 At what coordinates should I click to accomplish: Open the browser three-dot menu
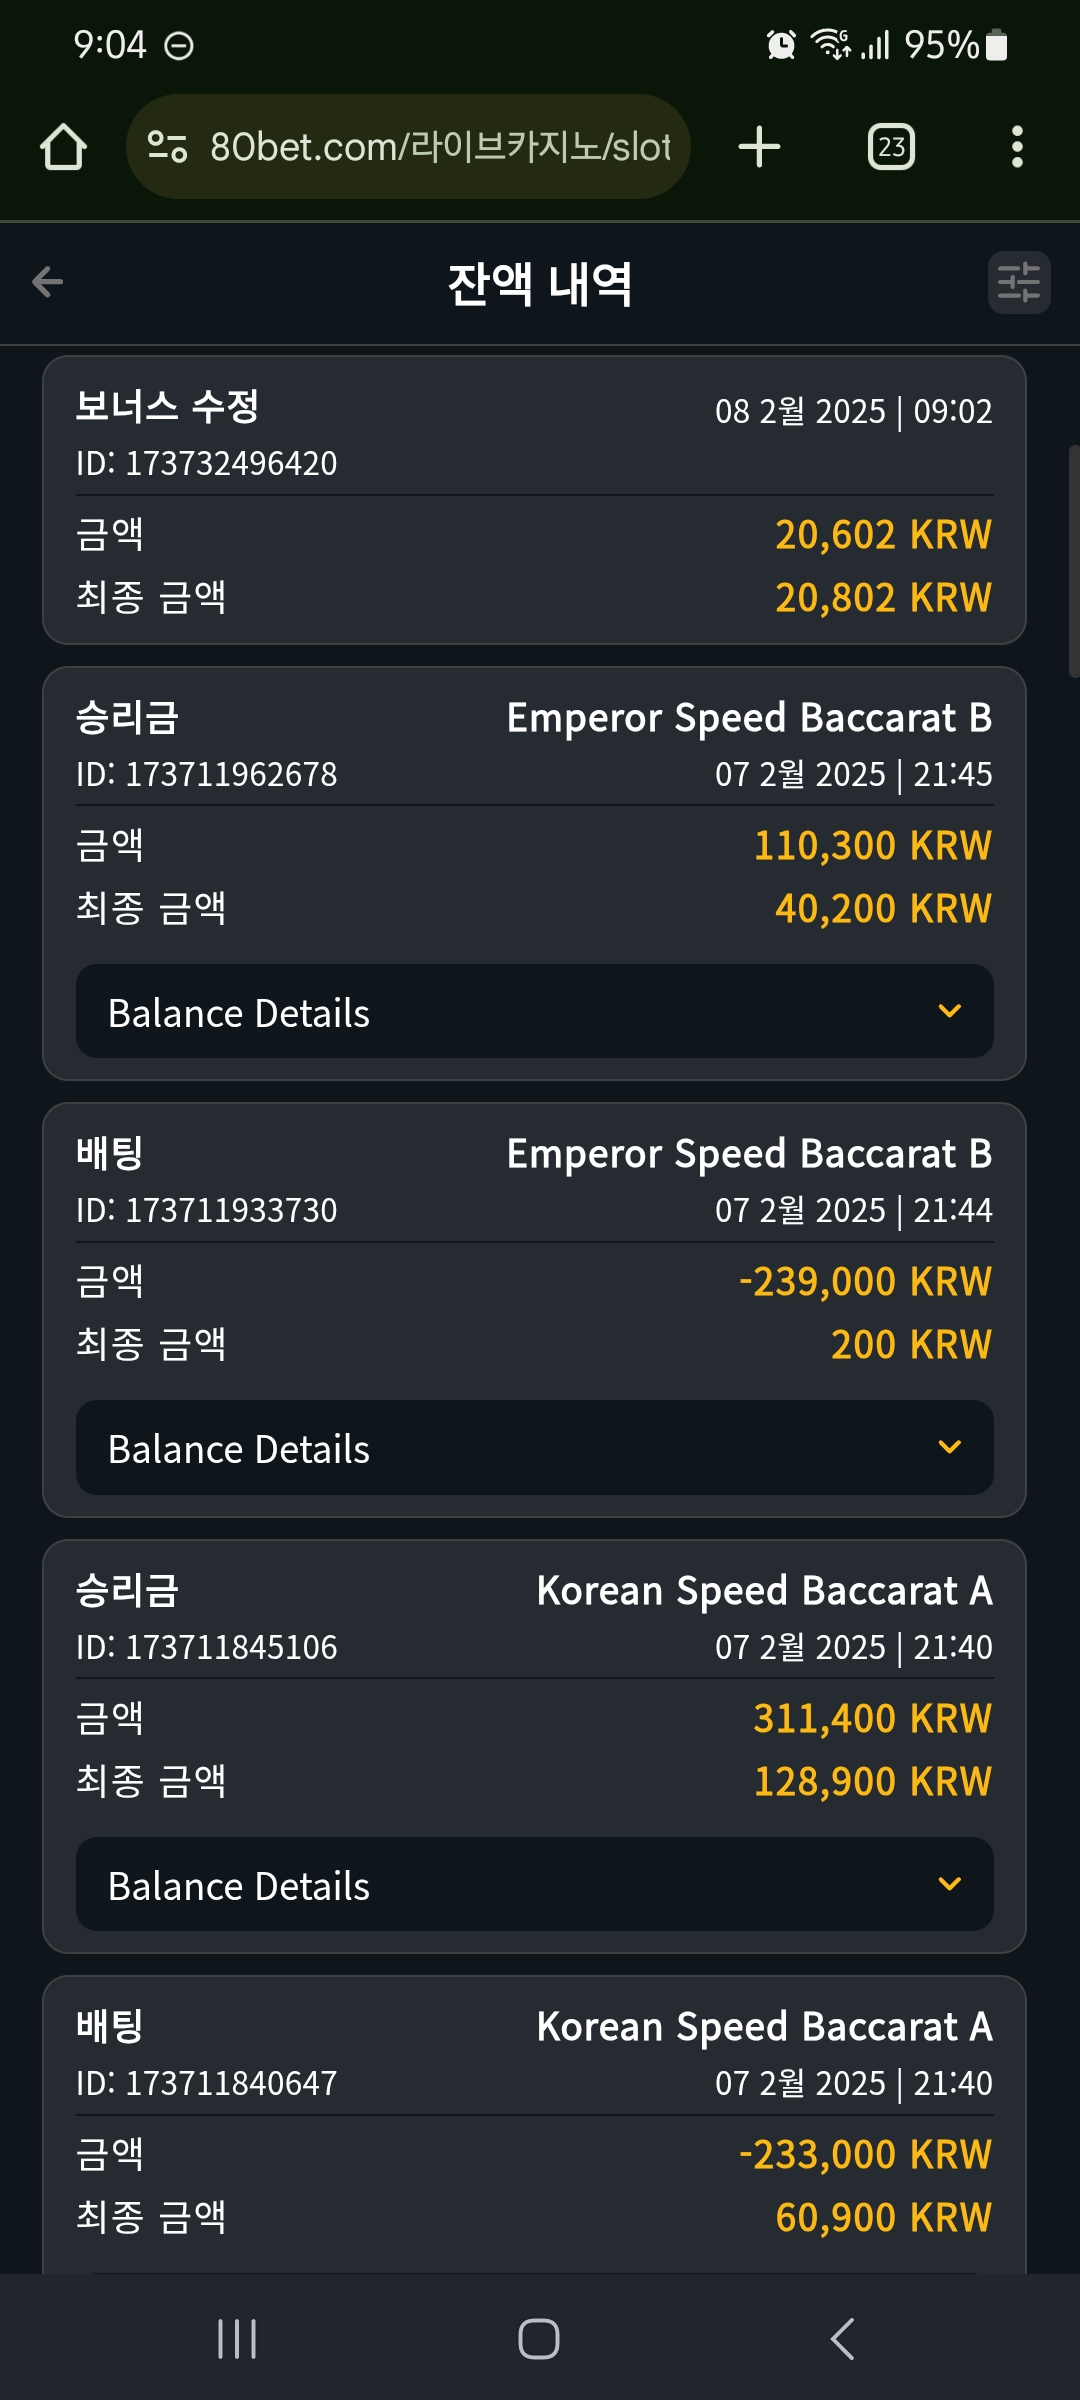pos(1017,147)
